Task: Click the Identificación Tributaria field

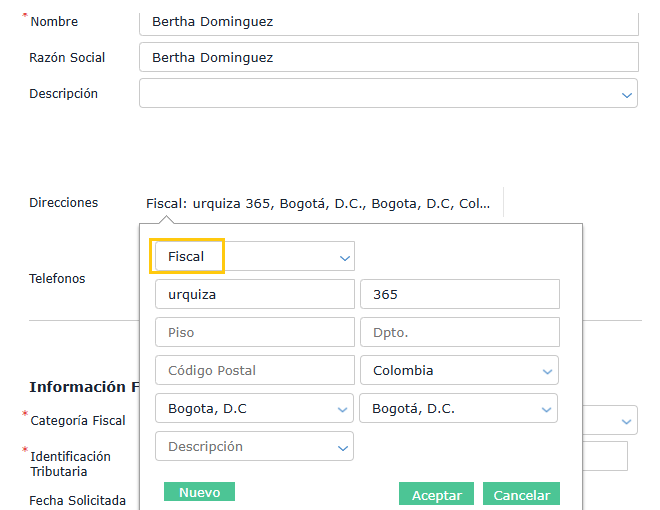Action: click(606, 456)
